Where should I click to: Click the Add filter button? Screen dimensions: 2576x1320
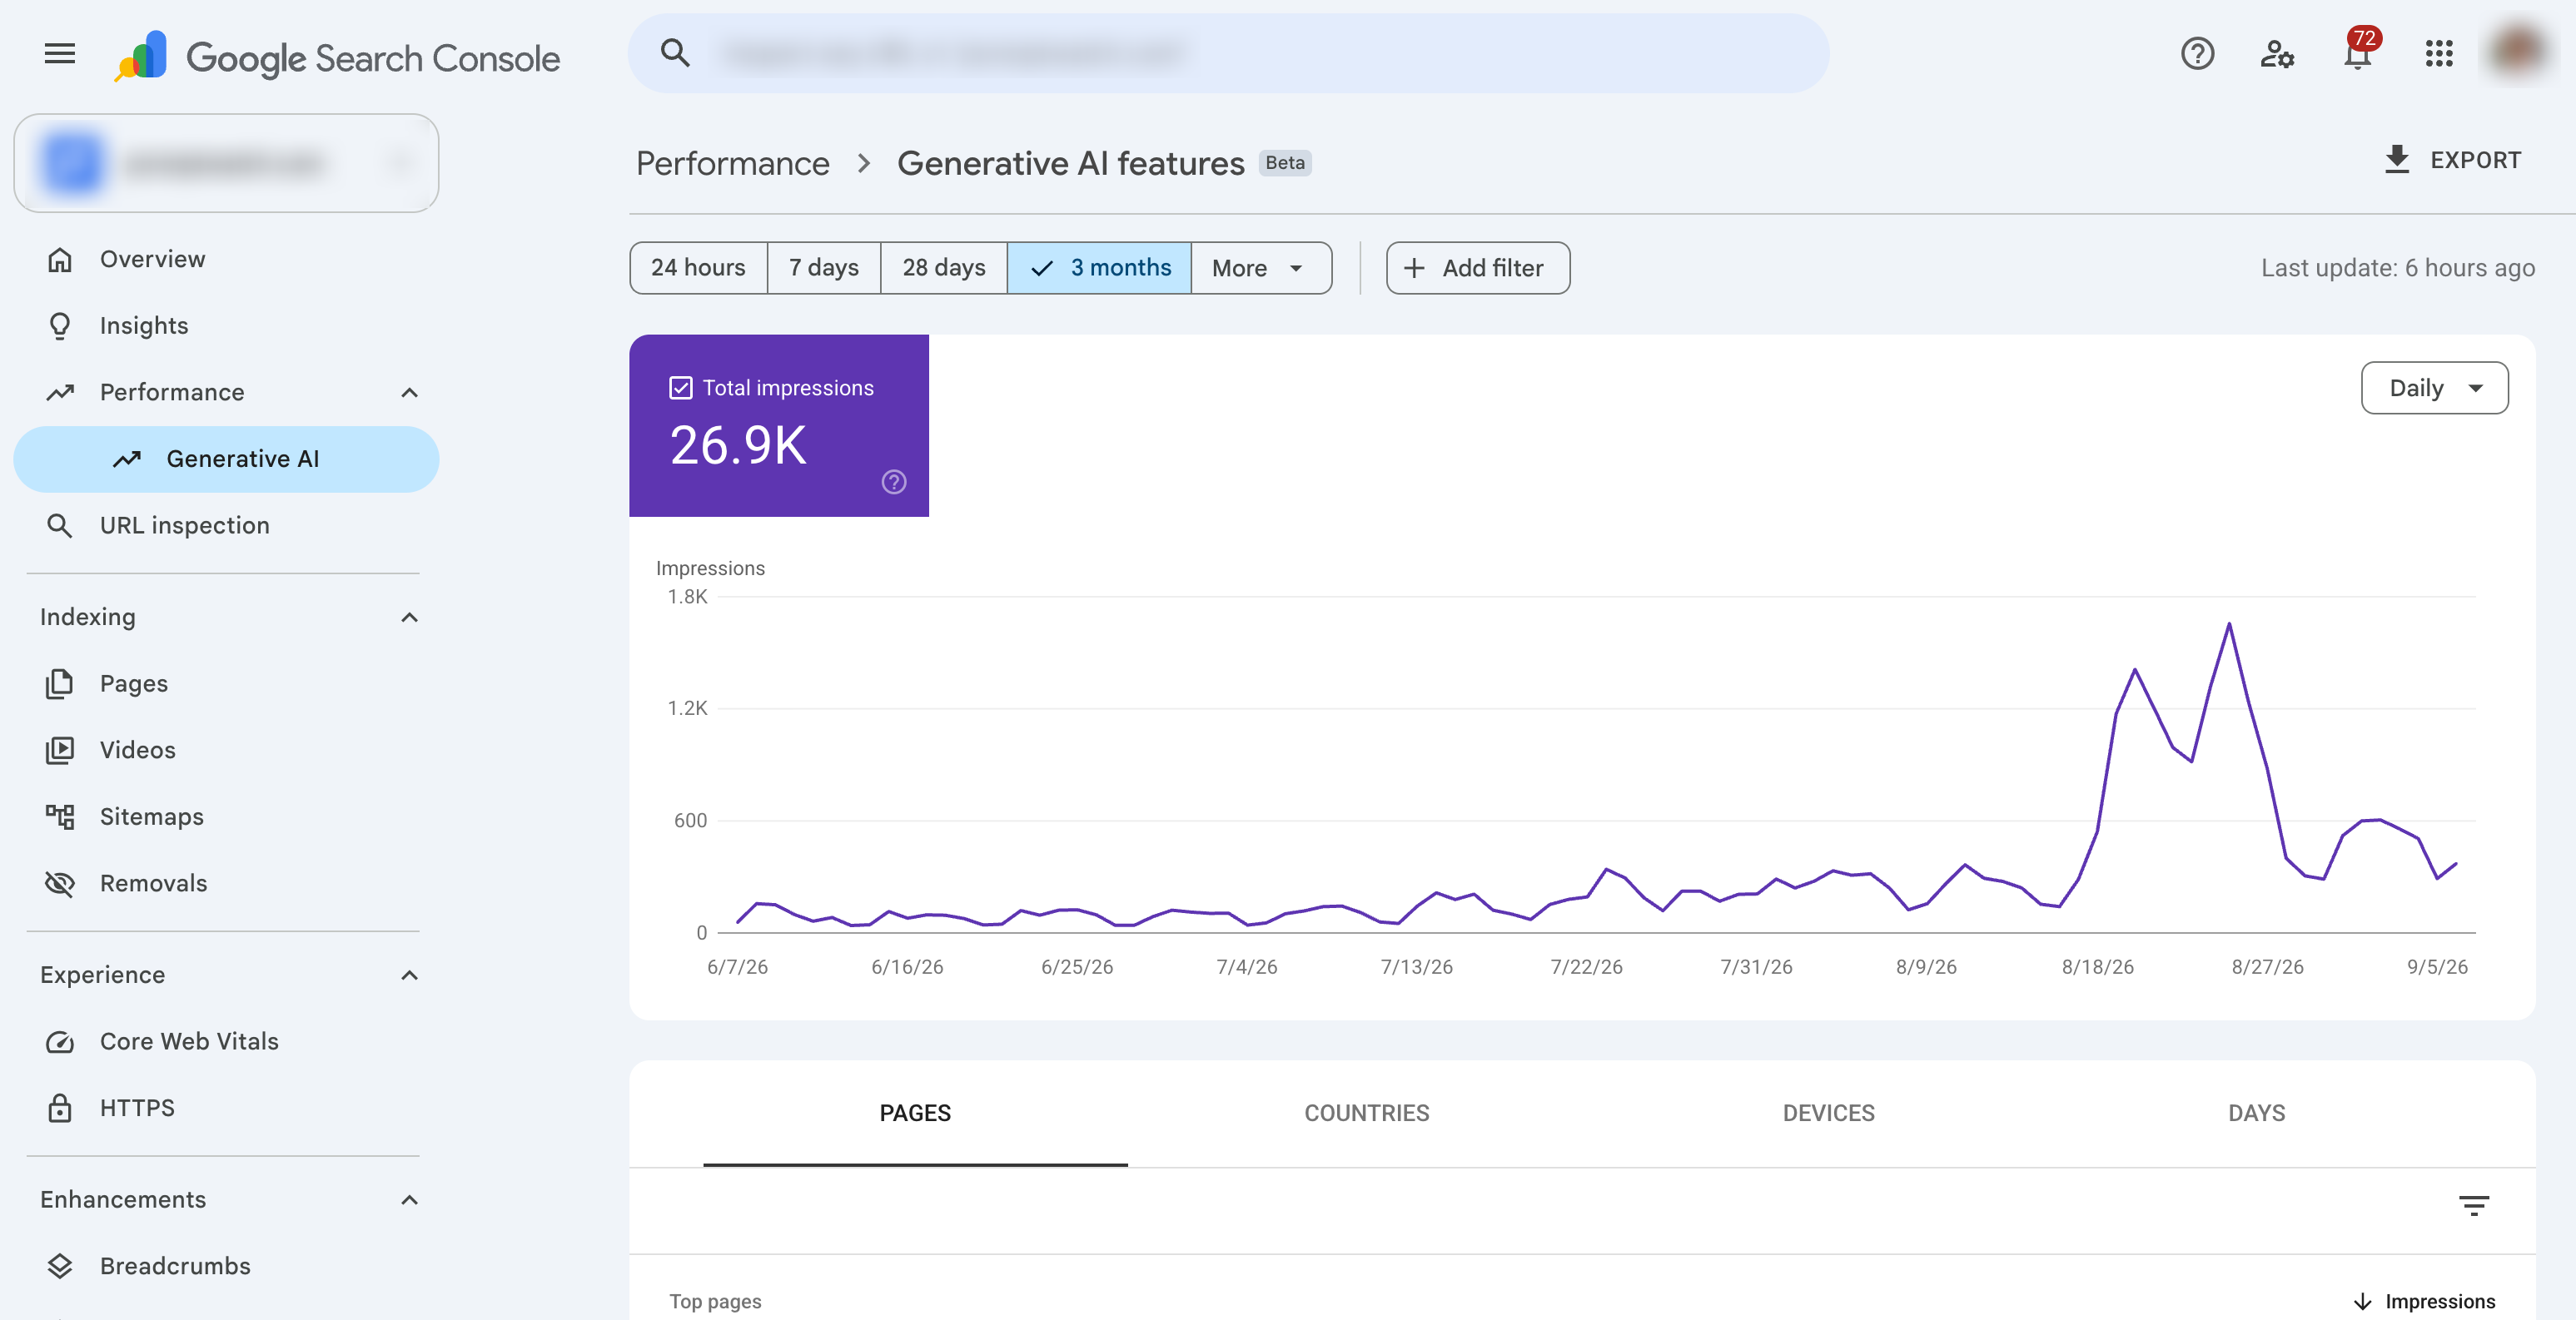[x=1477, y=268]
